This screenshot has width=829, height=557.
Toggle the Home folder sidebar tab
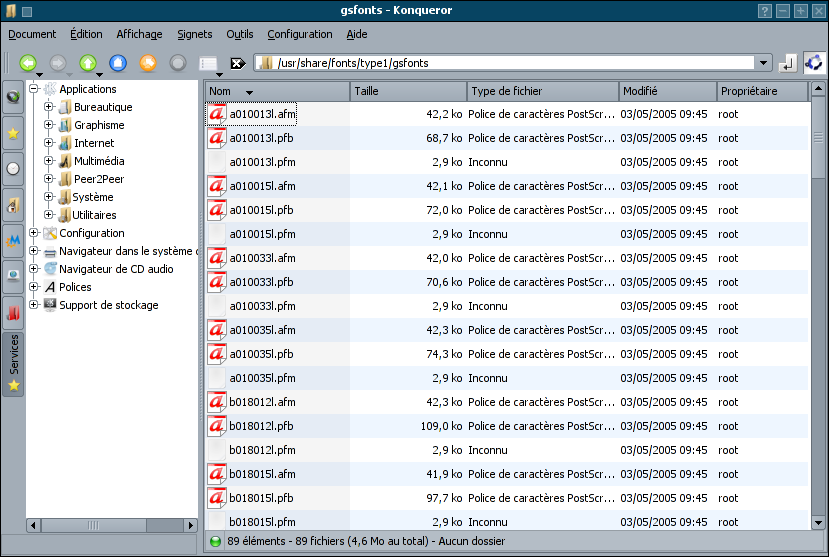13,205
